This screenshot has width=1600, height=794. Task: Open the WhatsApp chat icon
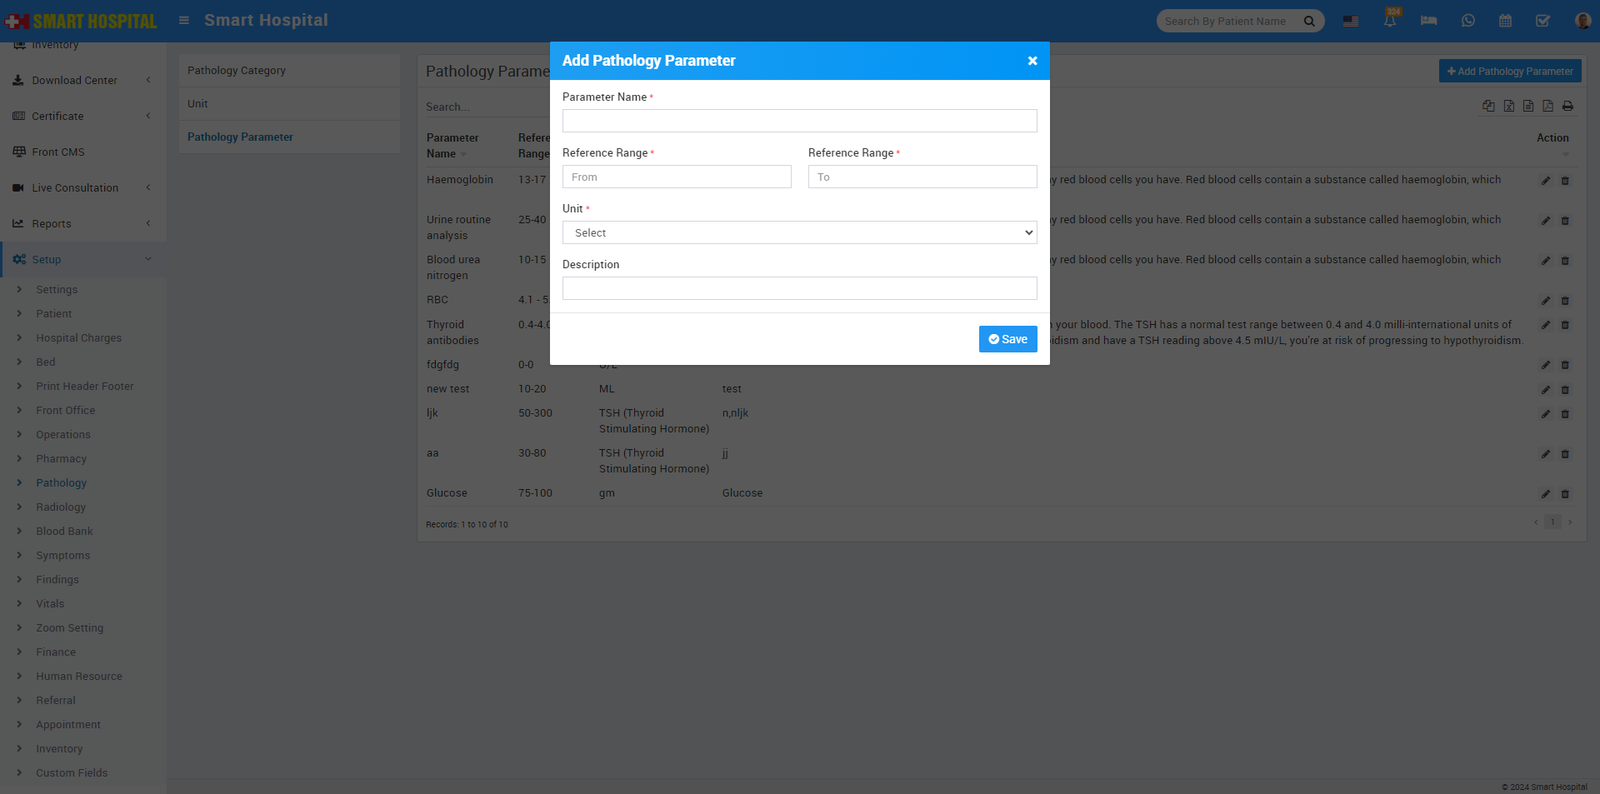pyautogui.click(x=1468, y=21)
